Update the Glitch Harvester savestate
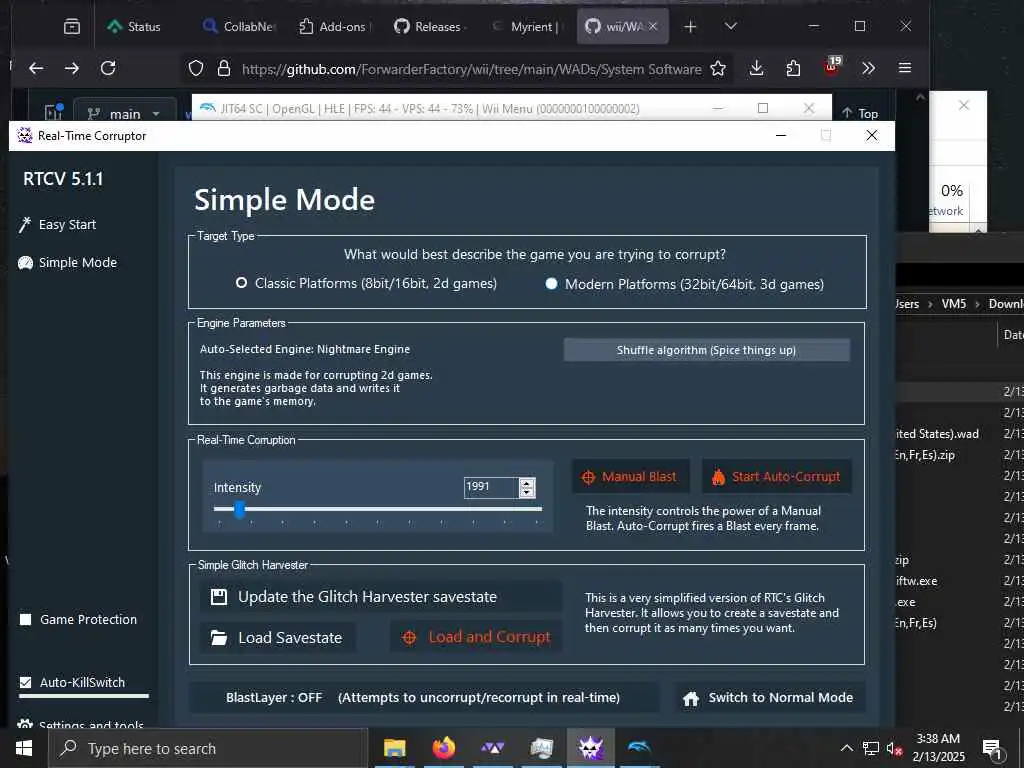The height and width of the screenshot is (768, 1024). (x=381, y=597)
